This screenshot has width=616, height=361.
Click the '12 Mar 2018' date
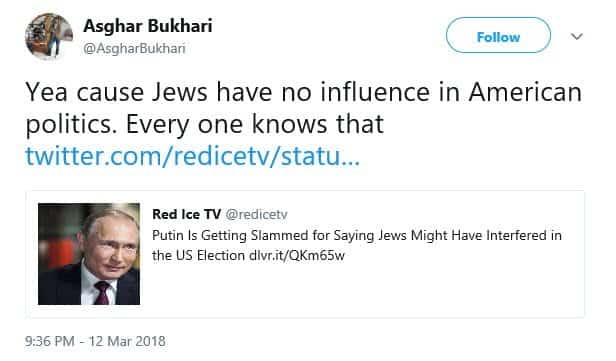[127, 341]
